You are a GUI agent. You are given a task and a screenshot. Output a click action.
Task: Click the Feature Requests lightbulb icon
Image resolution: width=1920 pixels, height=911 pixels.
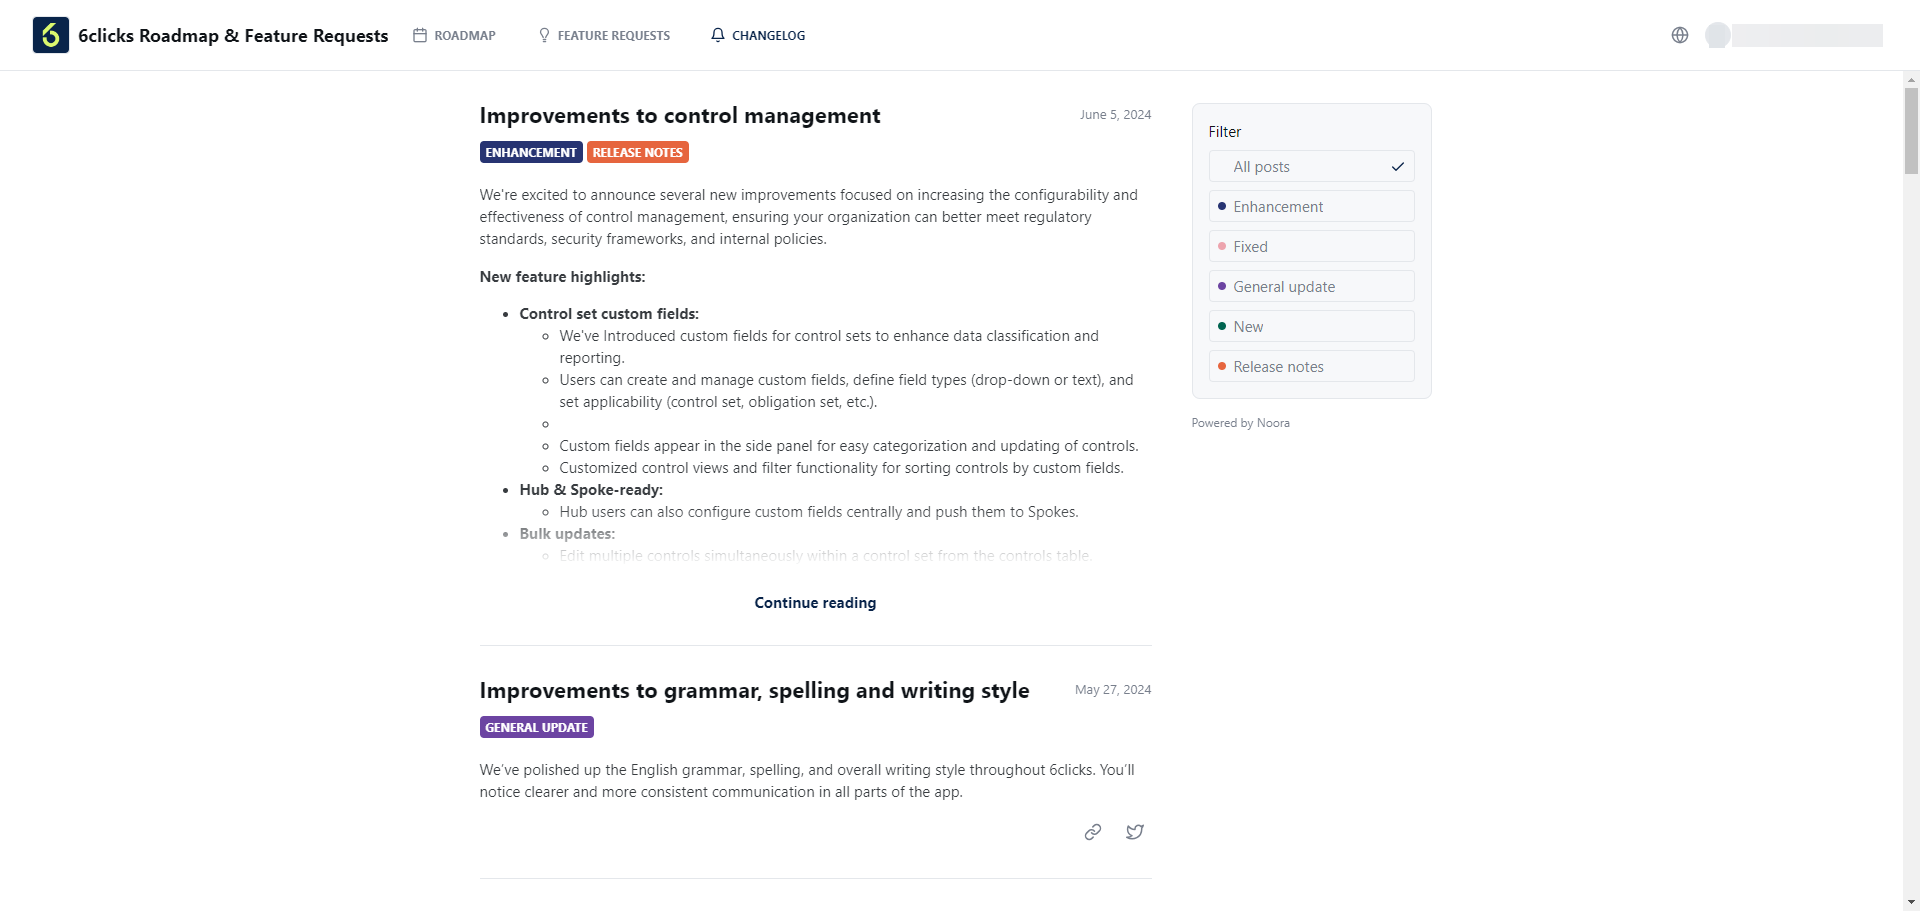(x=543, y=35)
